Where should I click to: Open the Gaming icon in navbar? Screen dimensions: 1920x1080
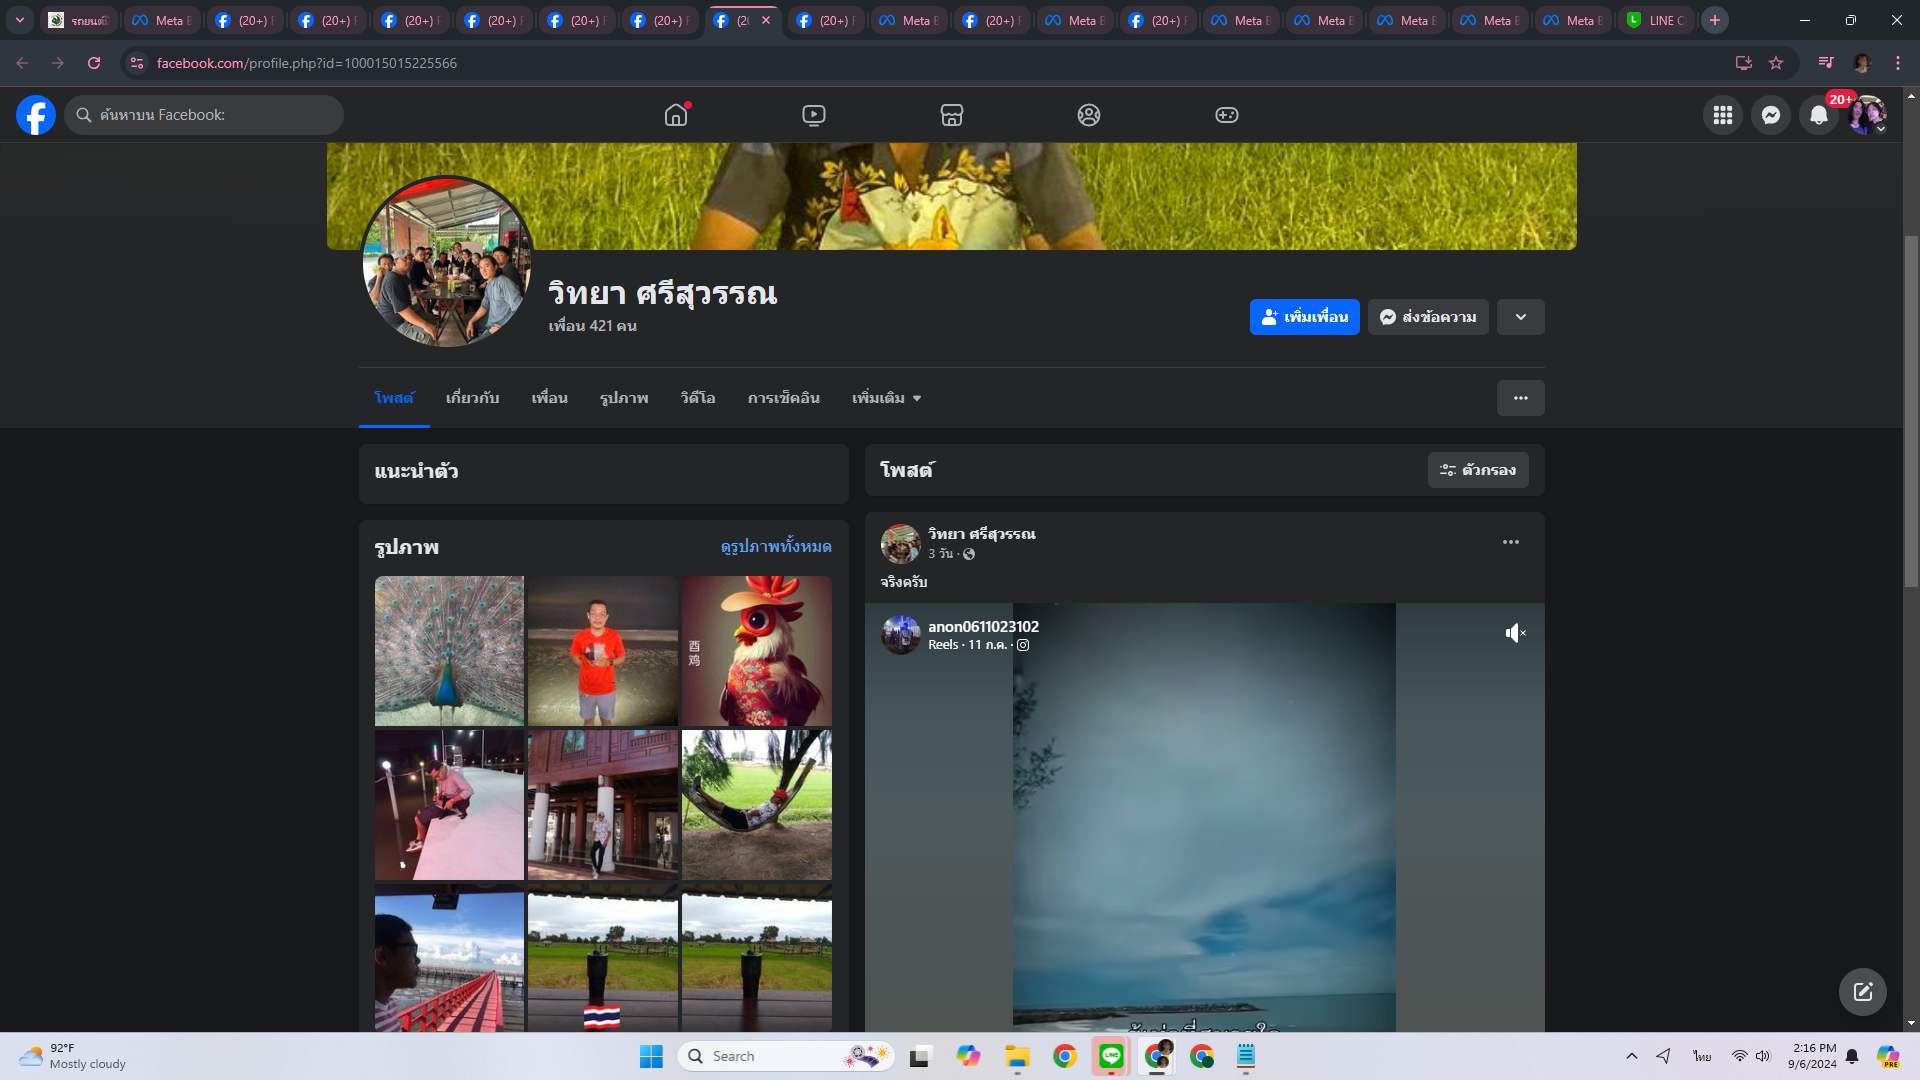coord(1227,115)
